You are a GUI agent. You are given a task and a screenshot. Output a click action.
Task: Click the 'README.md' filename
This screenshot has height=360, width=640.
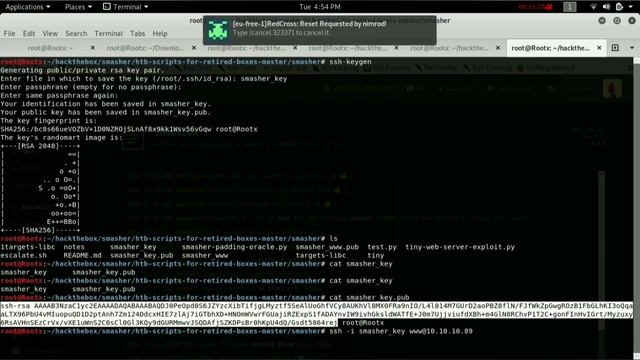[82, 256]
